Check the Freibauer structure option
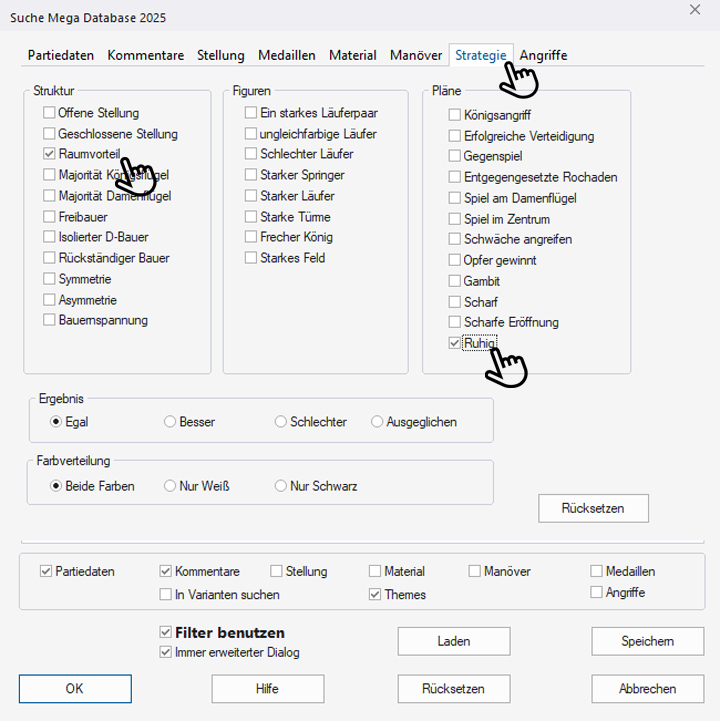The height and width of the screenshot is (721, 720). coord(50,217)
